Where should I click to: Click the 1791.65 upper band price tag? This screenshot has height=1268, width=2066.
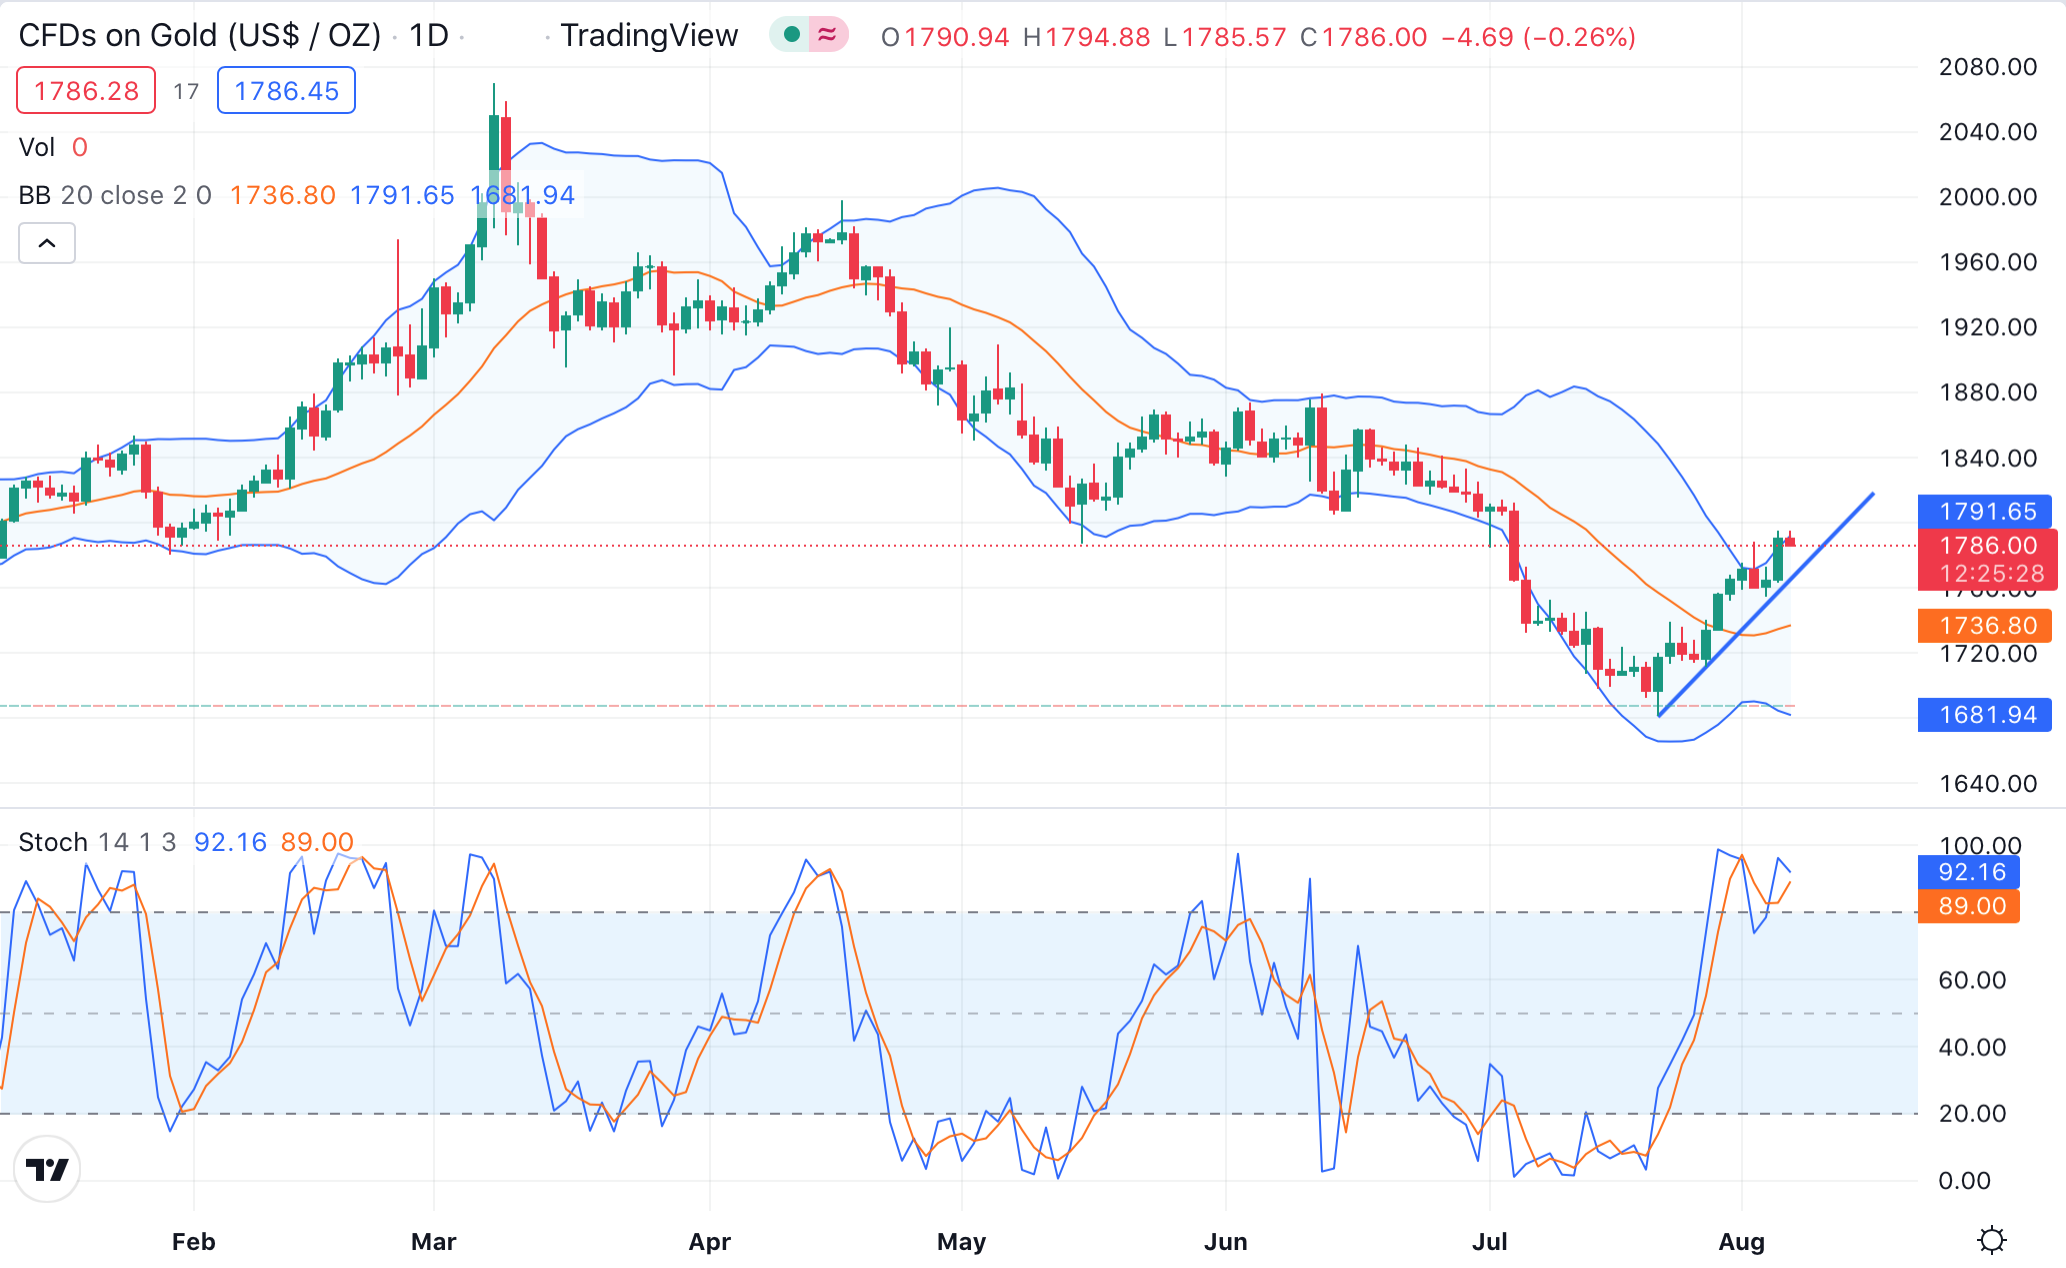click(x=1984, y=512)
